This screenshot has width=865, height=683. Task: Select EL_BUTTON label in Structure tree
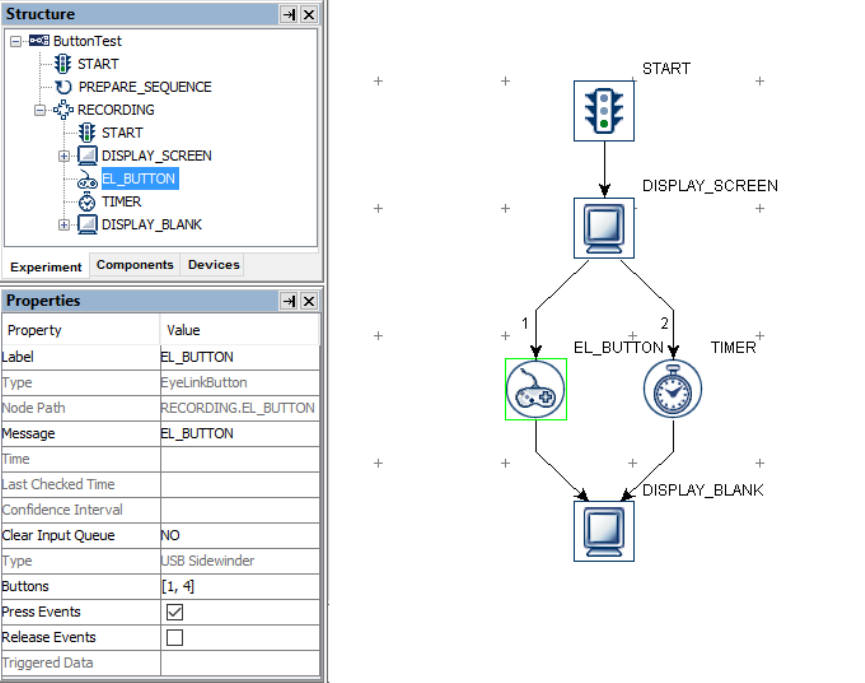[x=140, y=179]
